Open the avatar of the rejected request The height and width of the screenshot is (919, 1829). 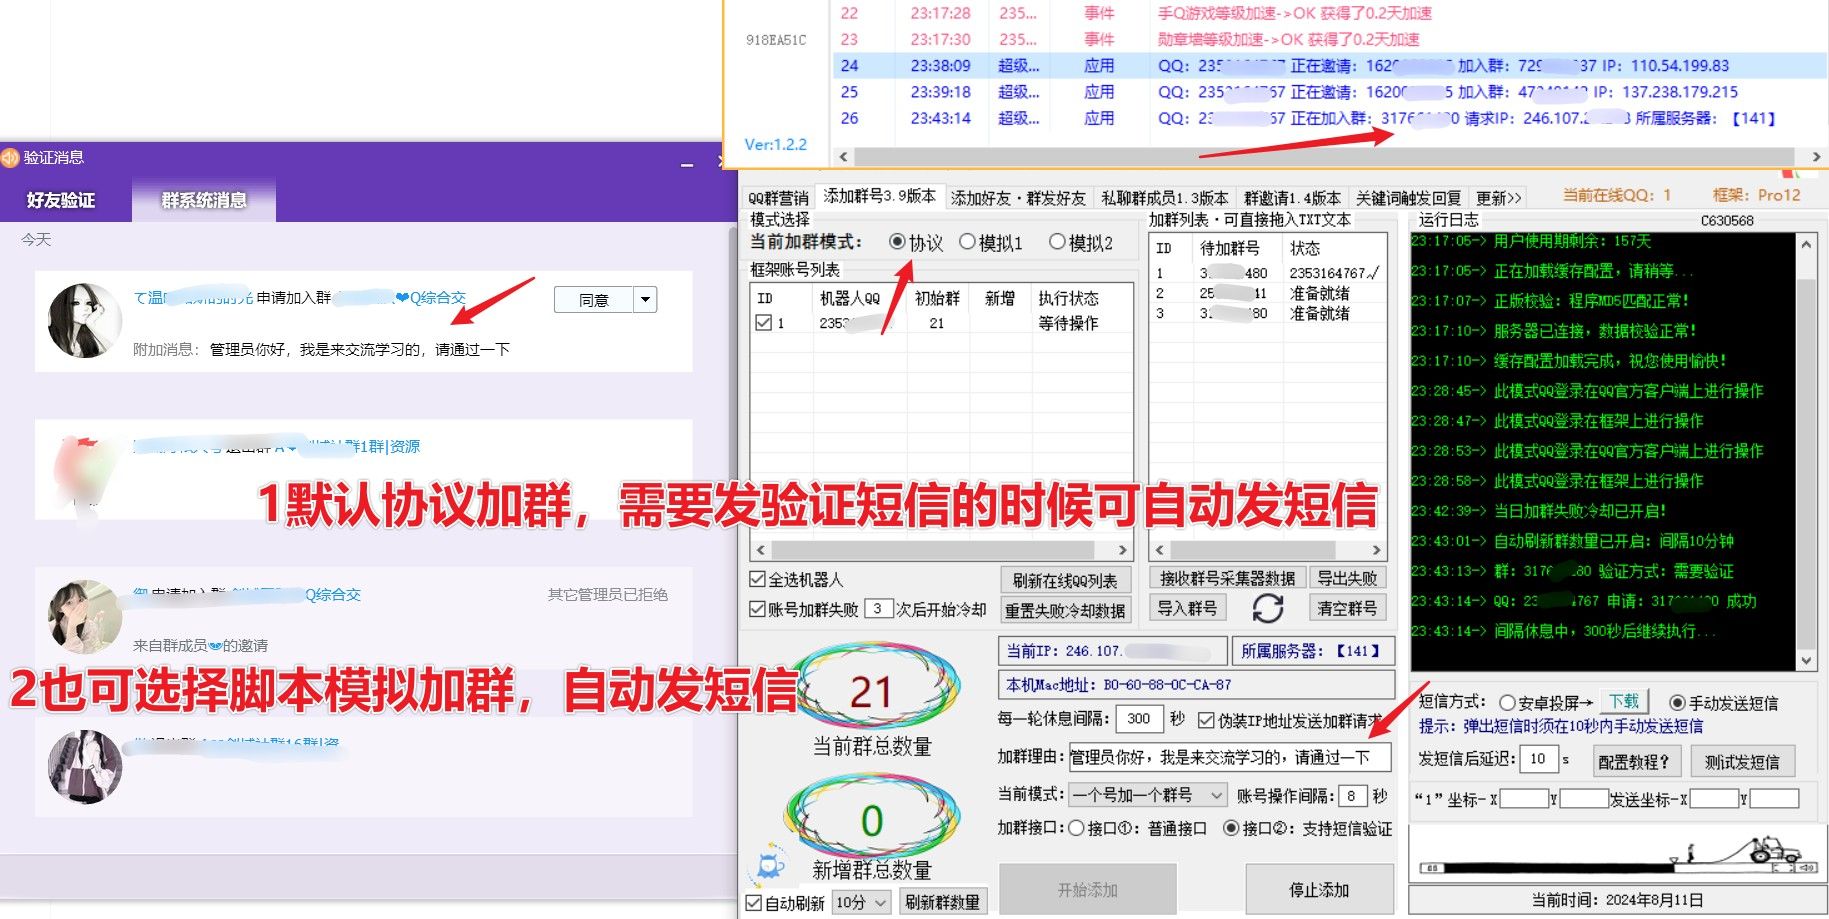point(84,617)
